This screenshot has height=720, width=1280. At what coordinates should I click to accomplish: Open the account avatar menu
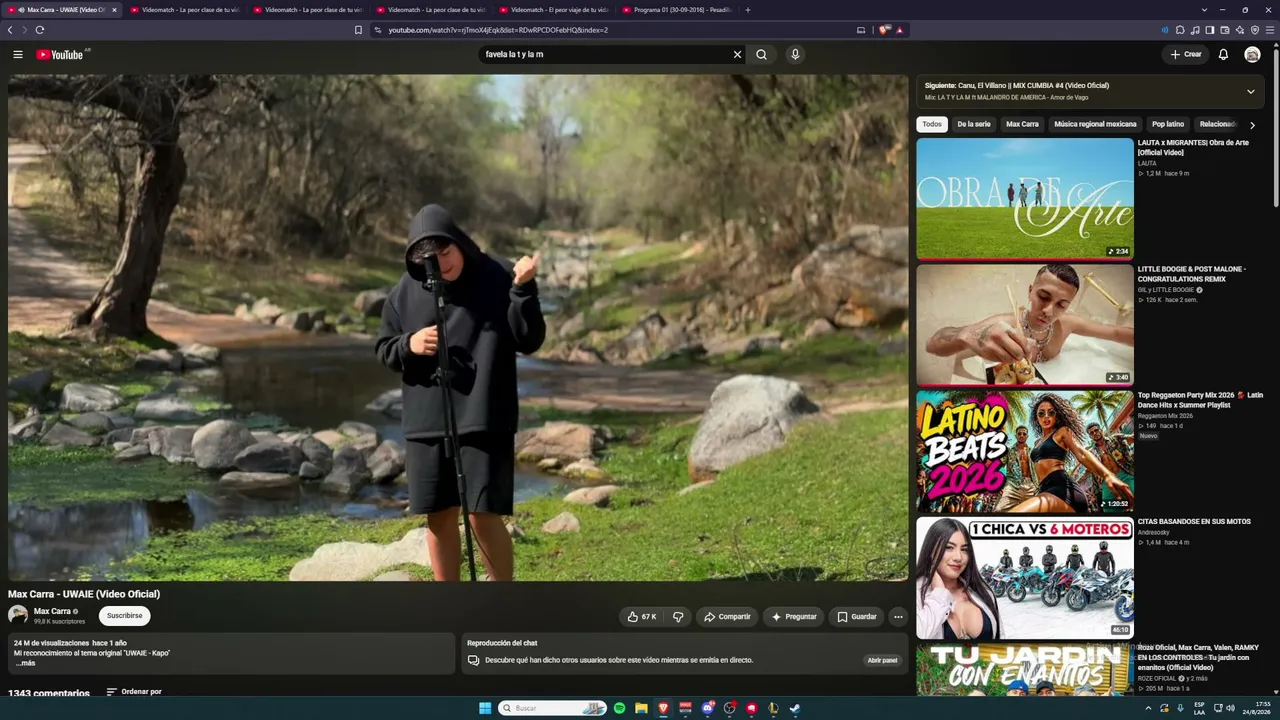[x=1252, y=54]
